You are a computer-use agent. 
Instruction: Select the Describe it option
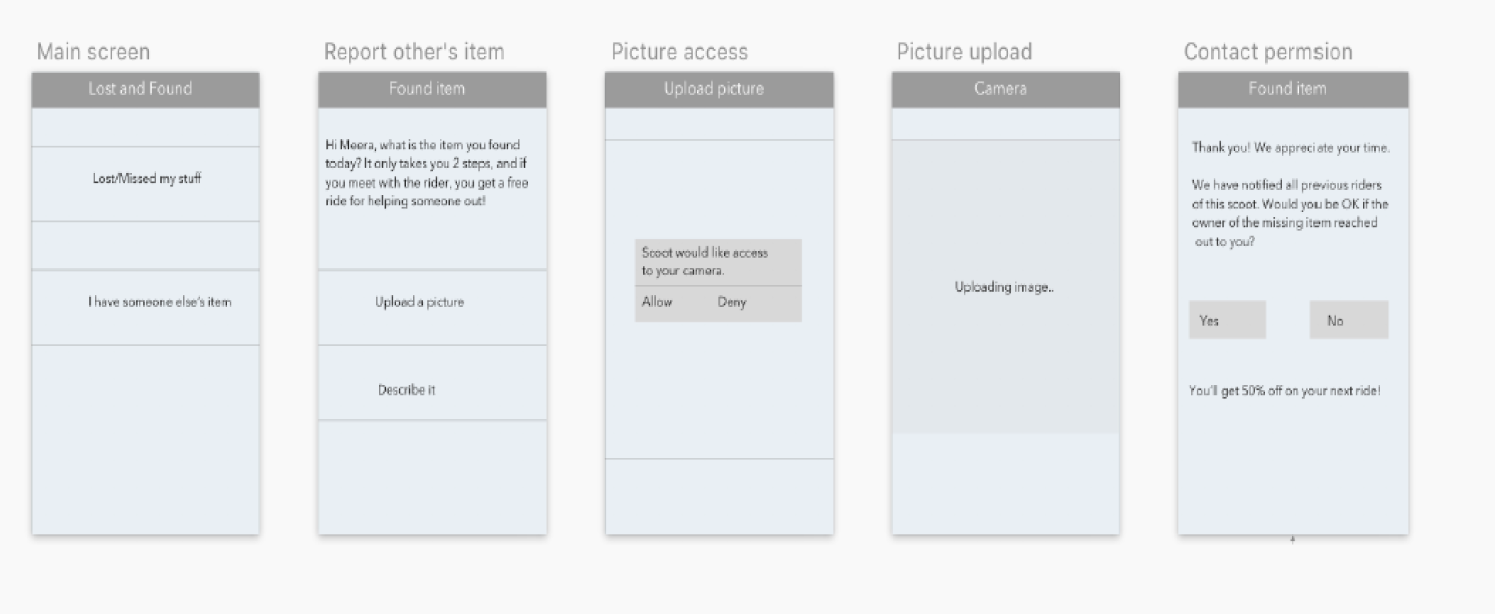point(406,390)
